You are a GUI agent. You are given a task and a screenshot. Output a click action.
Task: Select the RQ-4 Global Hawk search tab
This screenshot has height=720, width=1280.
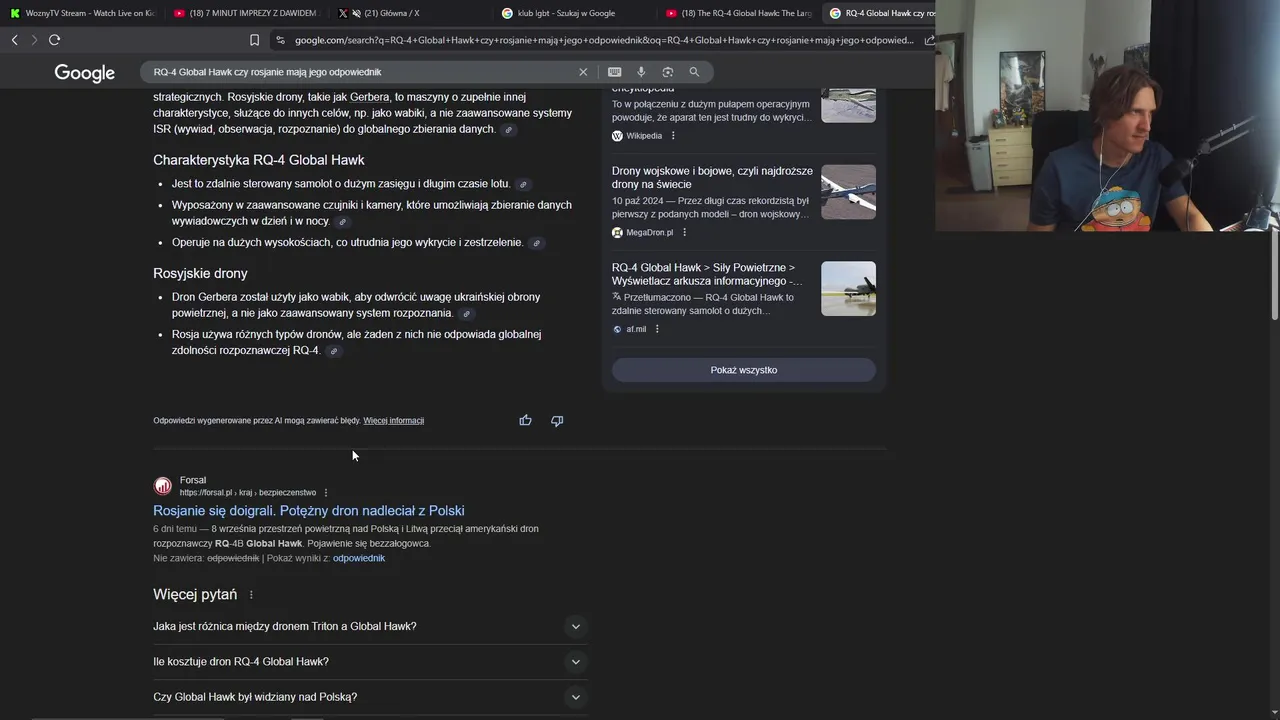coord(880,13)
